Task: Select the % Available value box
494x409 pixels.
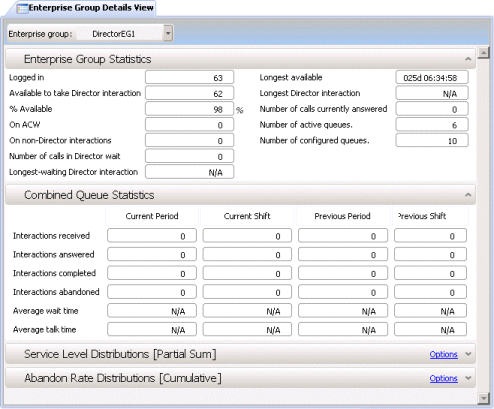Action: pos(189,109)
